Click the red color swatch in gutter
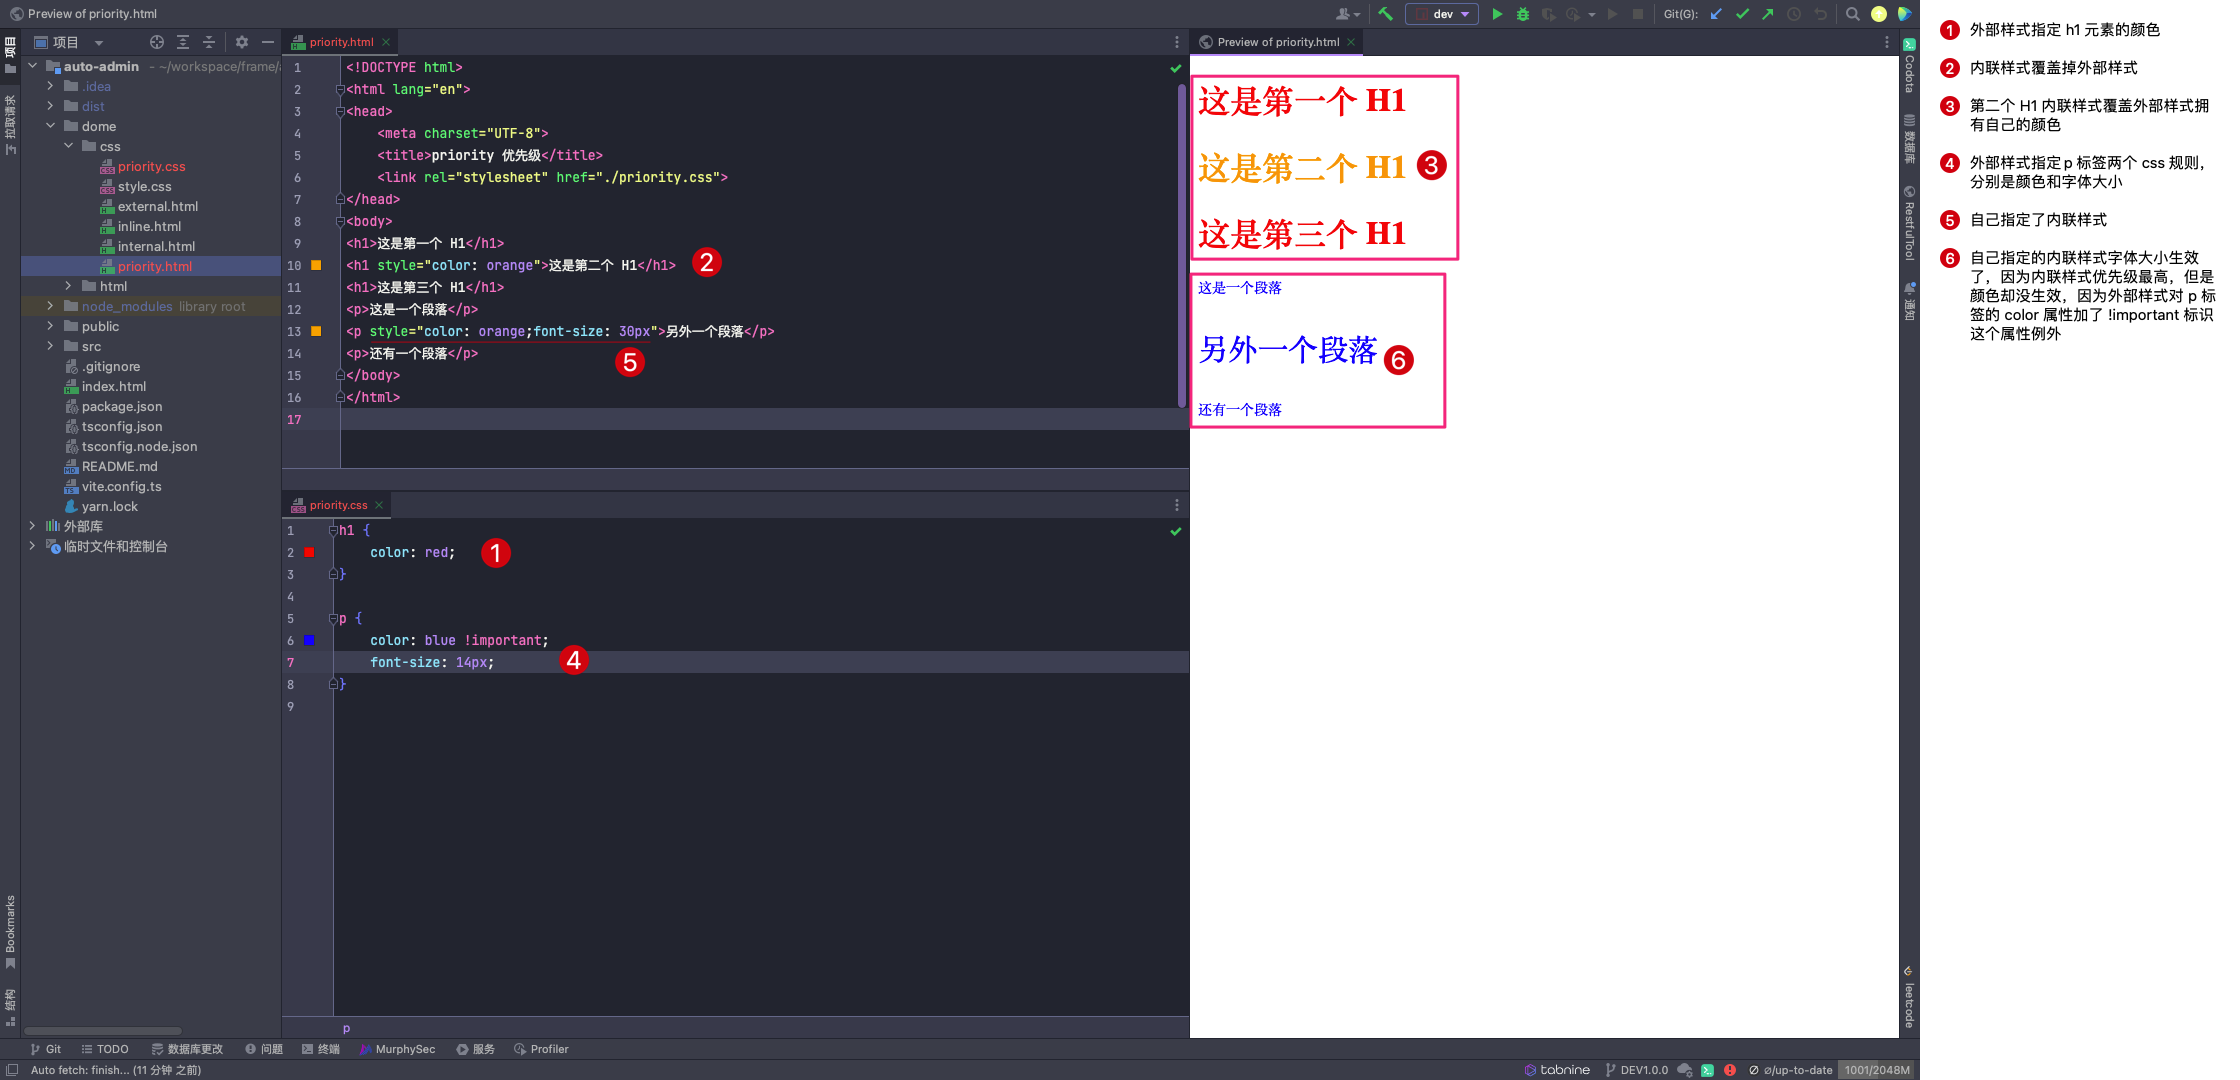Screen dimensions: 2240x1080 pyautogui.click(x=309, y=553)
